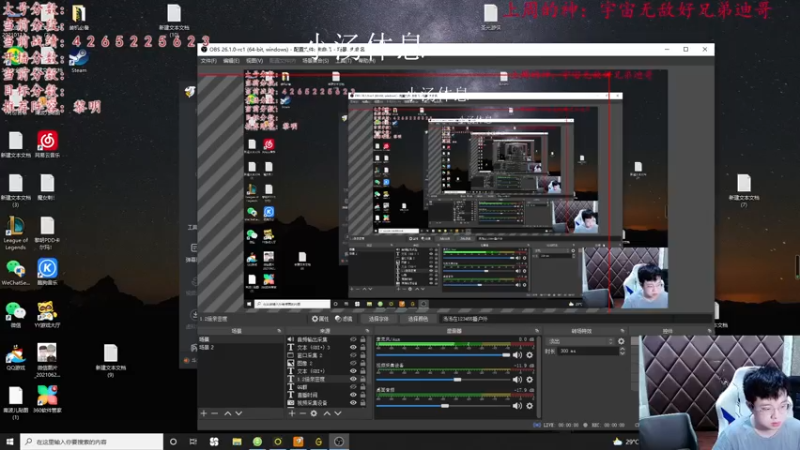Open the 淡出 transition dropdown
The height and width of the screenshot is (450, 800).
pyautogui.click(x=580, y=341)
